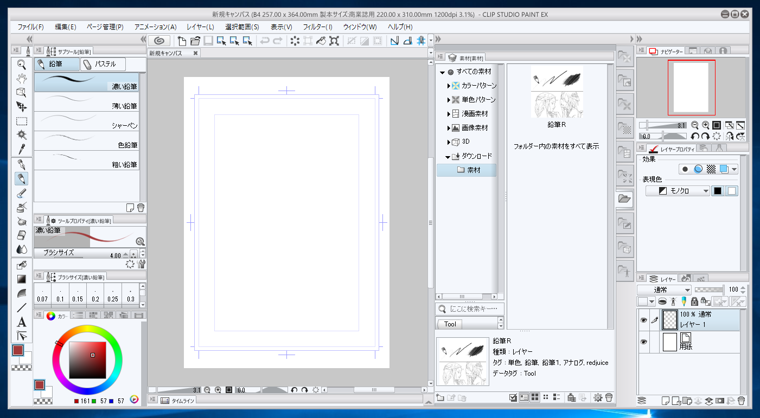
Task: Open the 'ファイル(F)' menu
Action: [31, 27]
